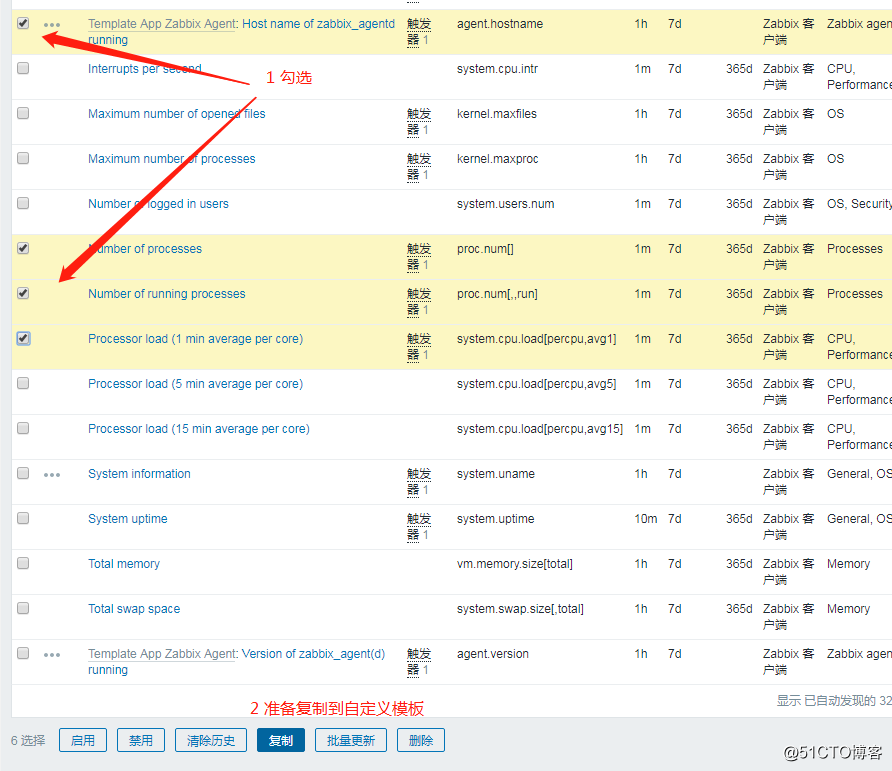
Task: Open the Maximum number of processes item
Action: 172,159
